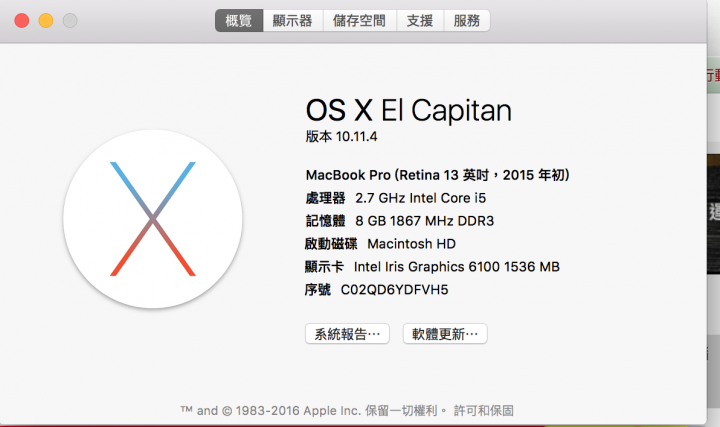
Task: Go to the 支援 tab
Action: (420, 21)
